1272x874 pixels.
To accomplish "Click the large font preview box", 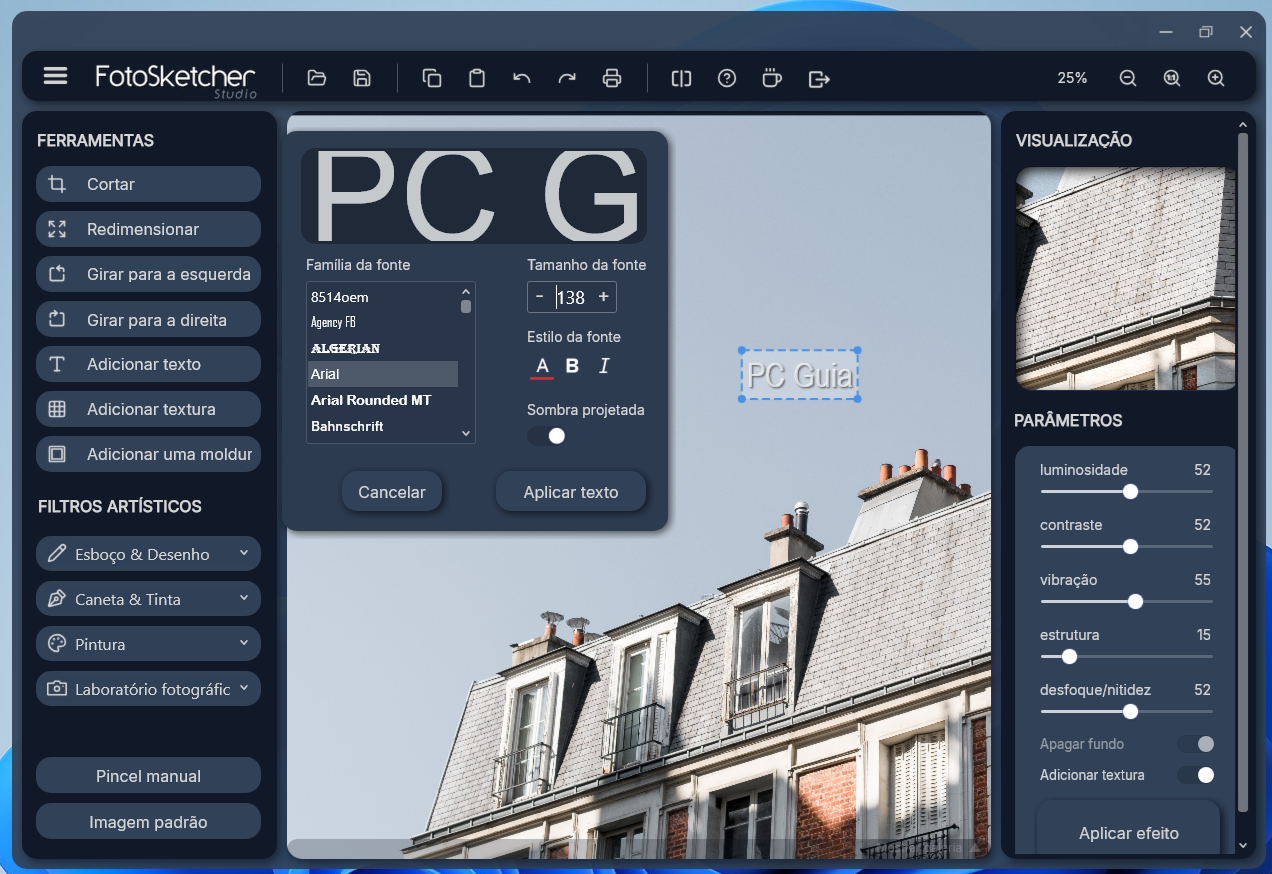I will click(474, 196).
